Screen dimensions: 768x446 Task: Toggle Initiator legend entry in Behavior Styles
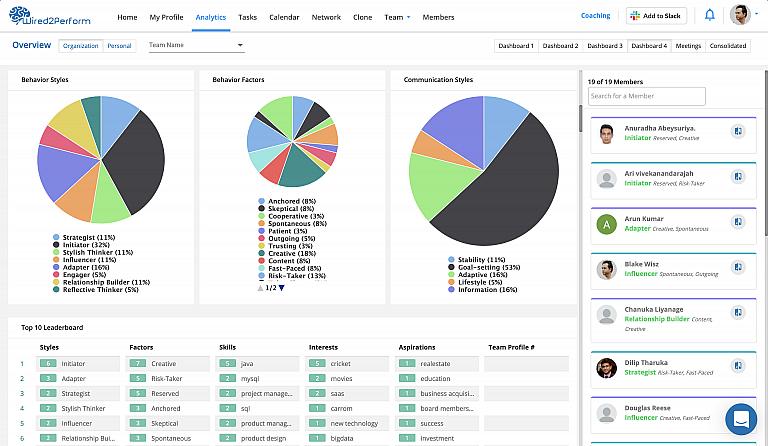(x=81, y=245)
